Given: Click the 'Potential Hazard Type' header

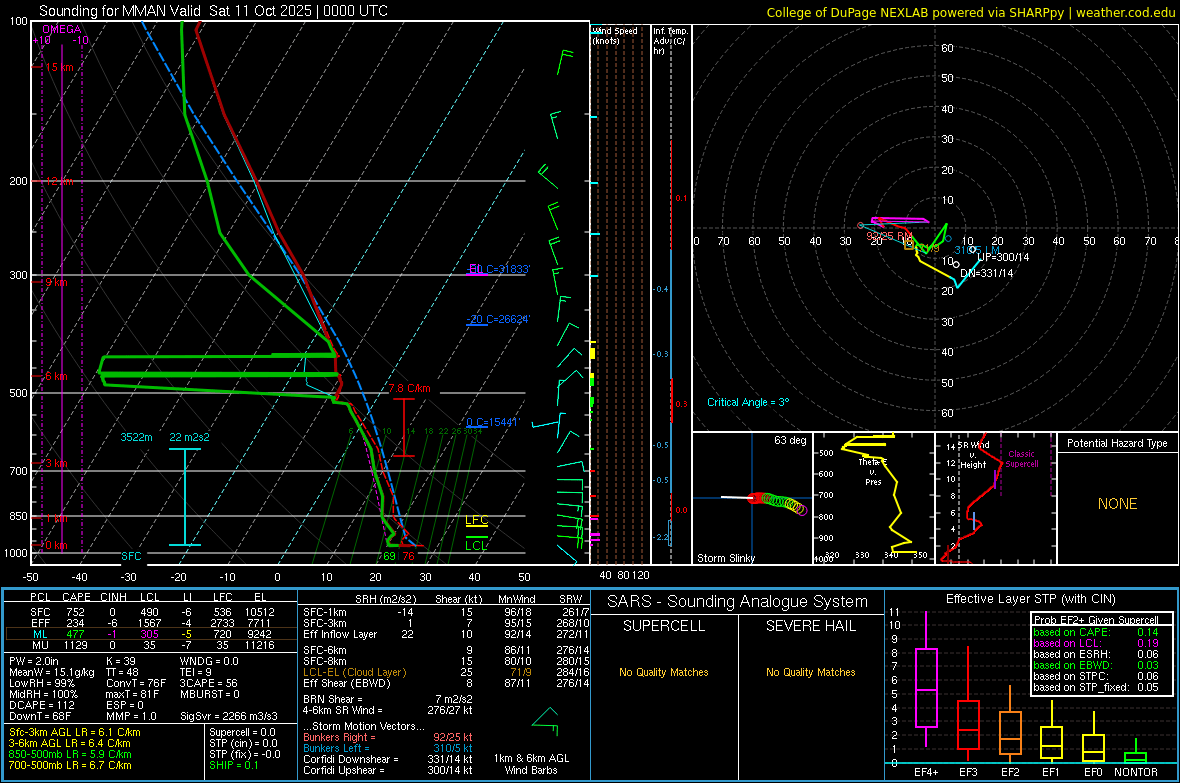Looking at the screenshot, I should 1117,443.
